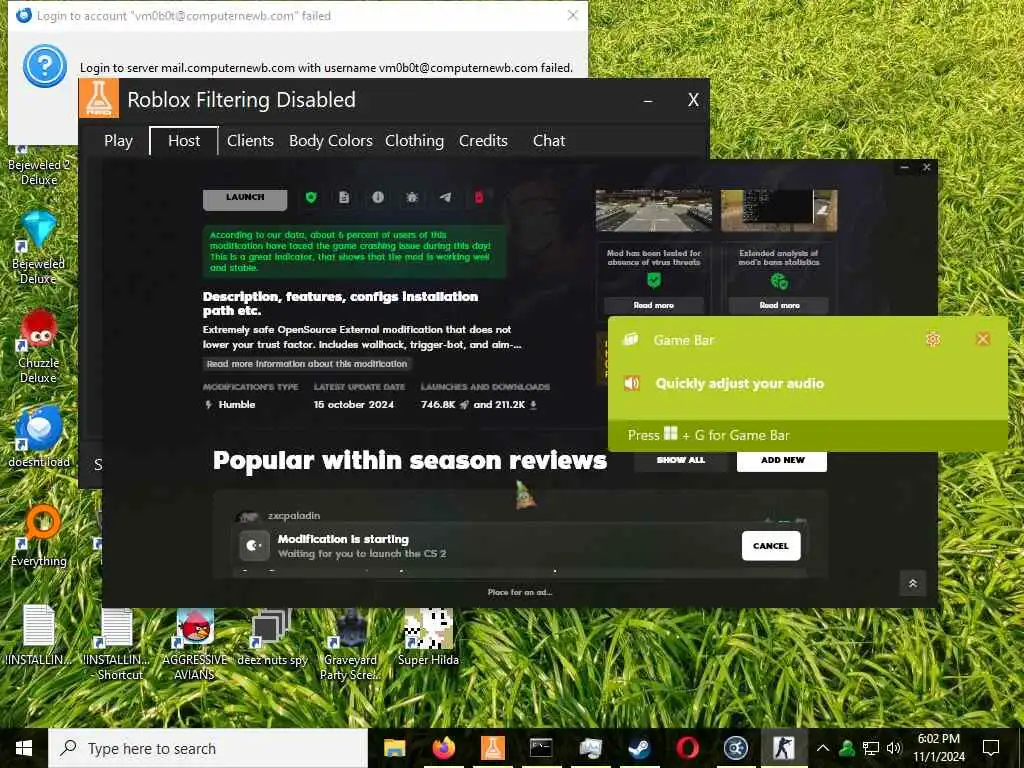Viewport: 1024px width, 768px height.
Task: Select the Bejeweled Deluxe desktop icon
Action: click(x=39, y=248)
